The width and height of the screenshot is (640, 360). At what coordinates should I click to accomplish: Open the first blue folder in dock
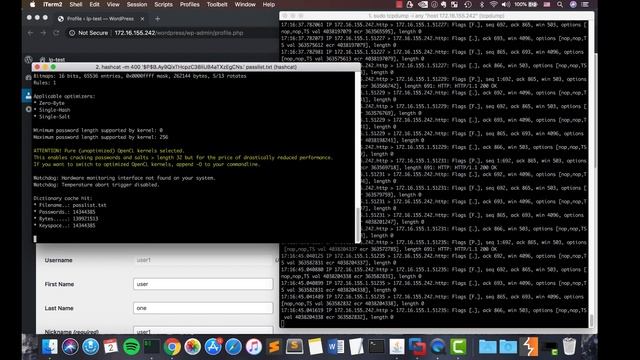pyautogui.click(x=487, y=347)
